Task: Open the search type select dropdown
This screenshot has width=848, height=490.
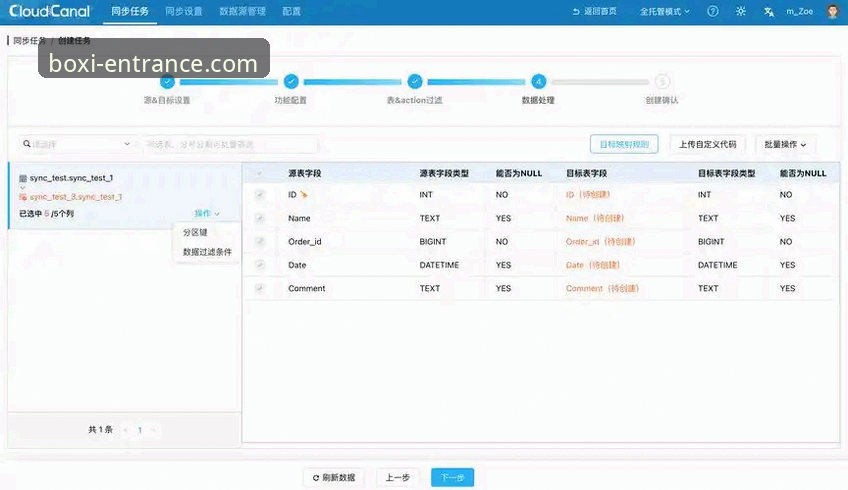Action: pos(76,144)
